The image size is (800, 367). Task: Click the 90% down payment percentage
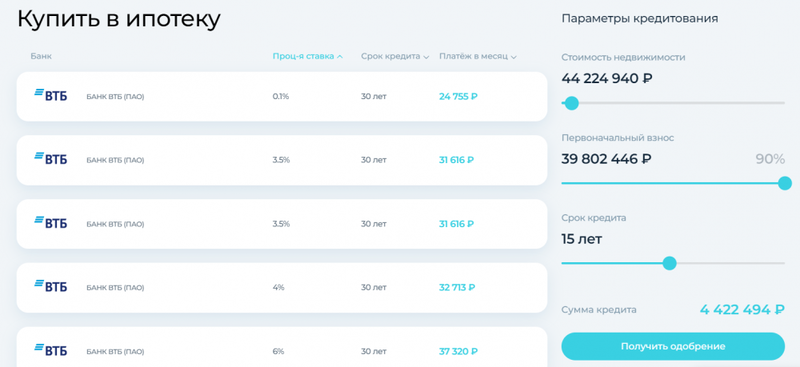point(770,159)
